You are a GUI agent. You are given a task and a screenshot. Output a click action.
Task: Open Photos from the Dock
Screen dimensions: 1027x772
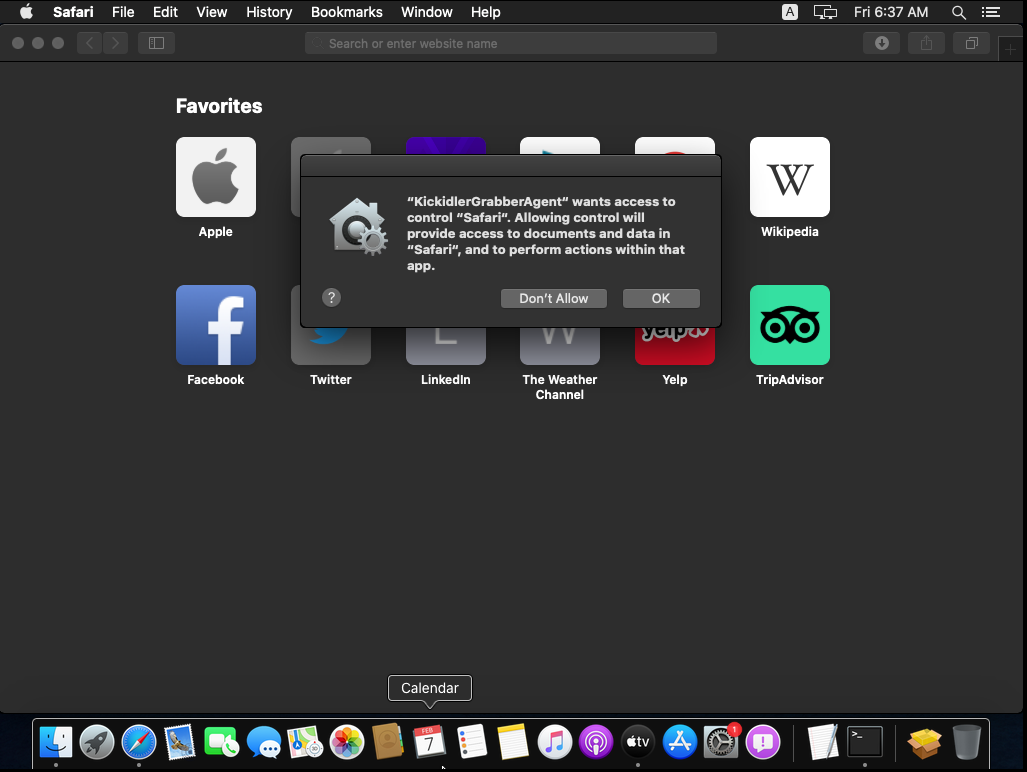point(346,743)
